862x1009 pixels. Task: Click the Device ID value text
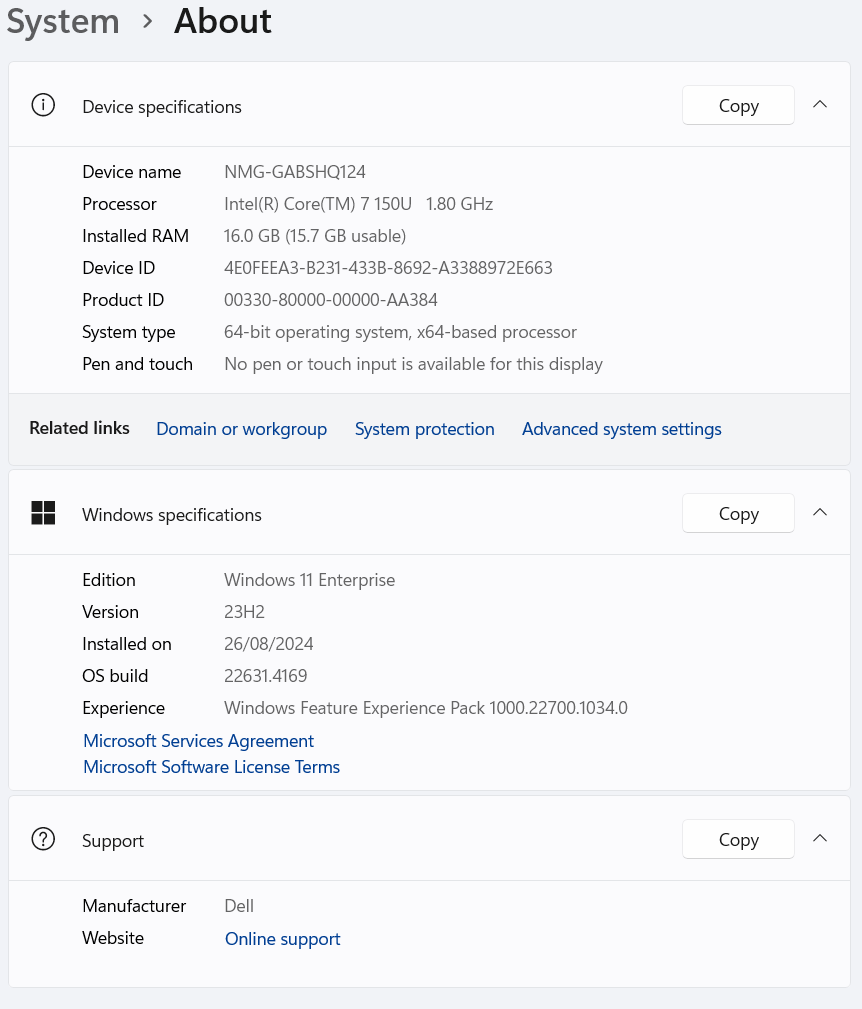coord(388,268)
